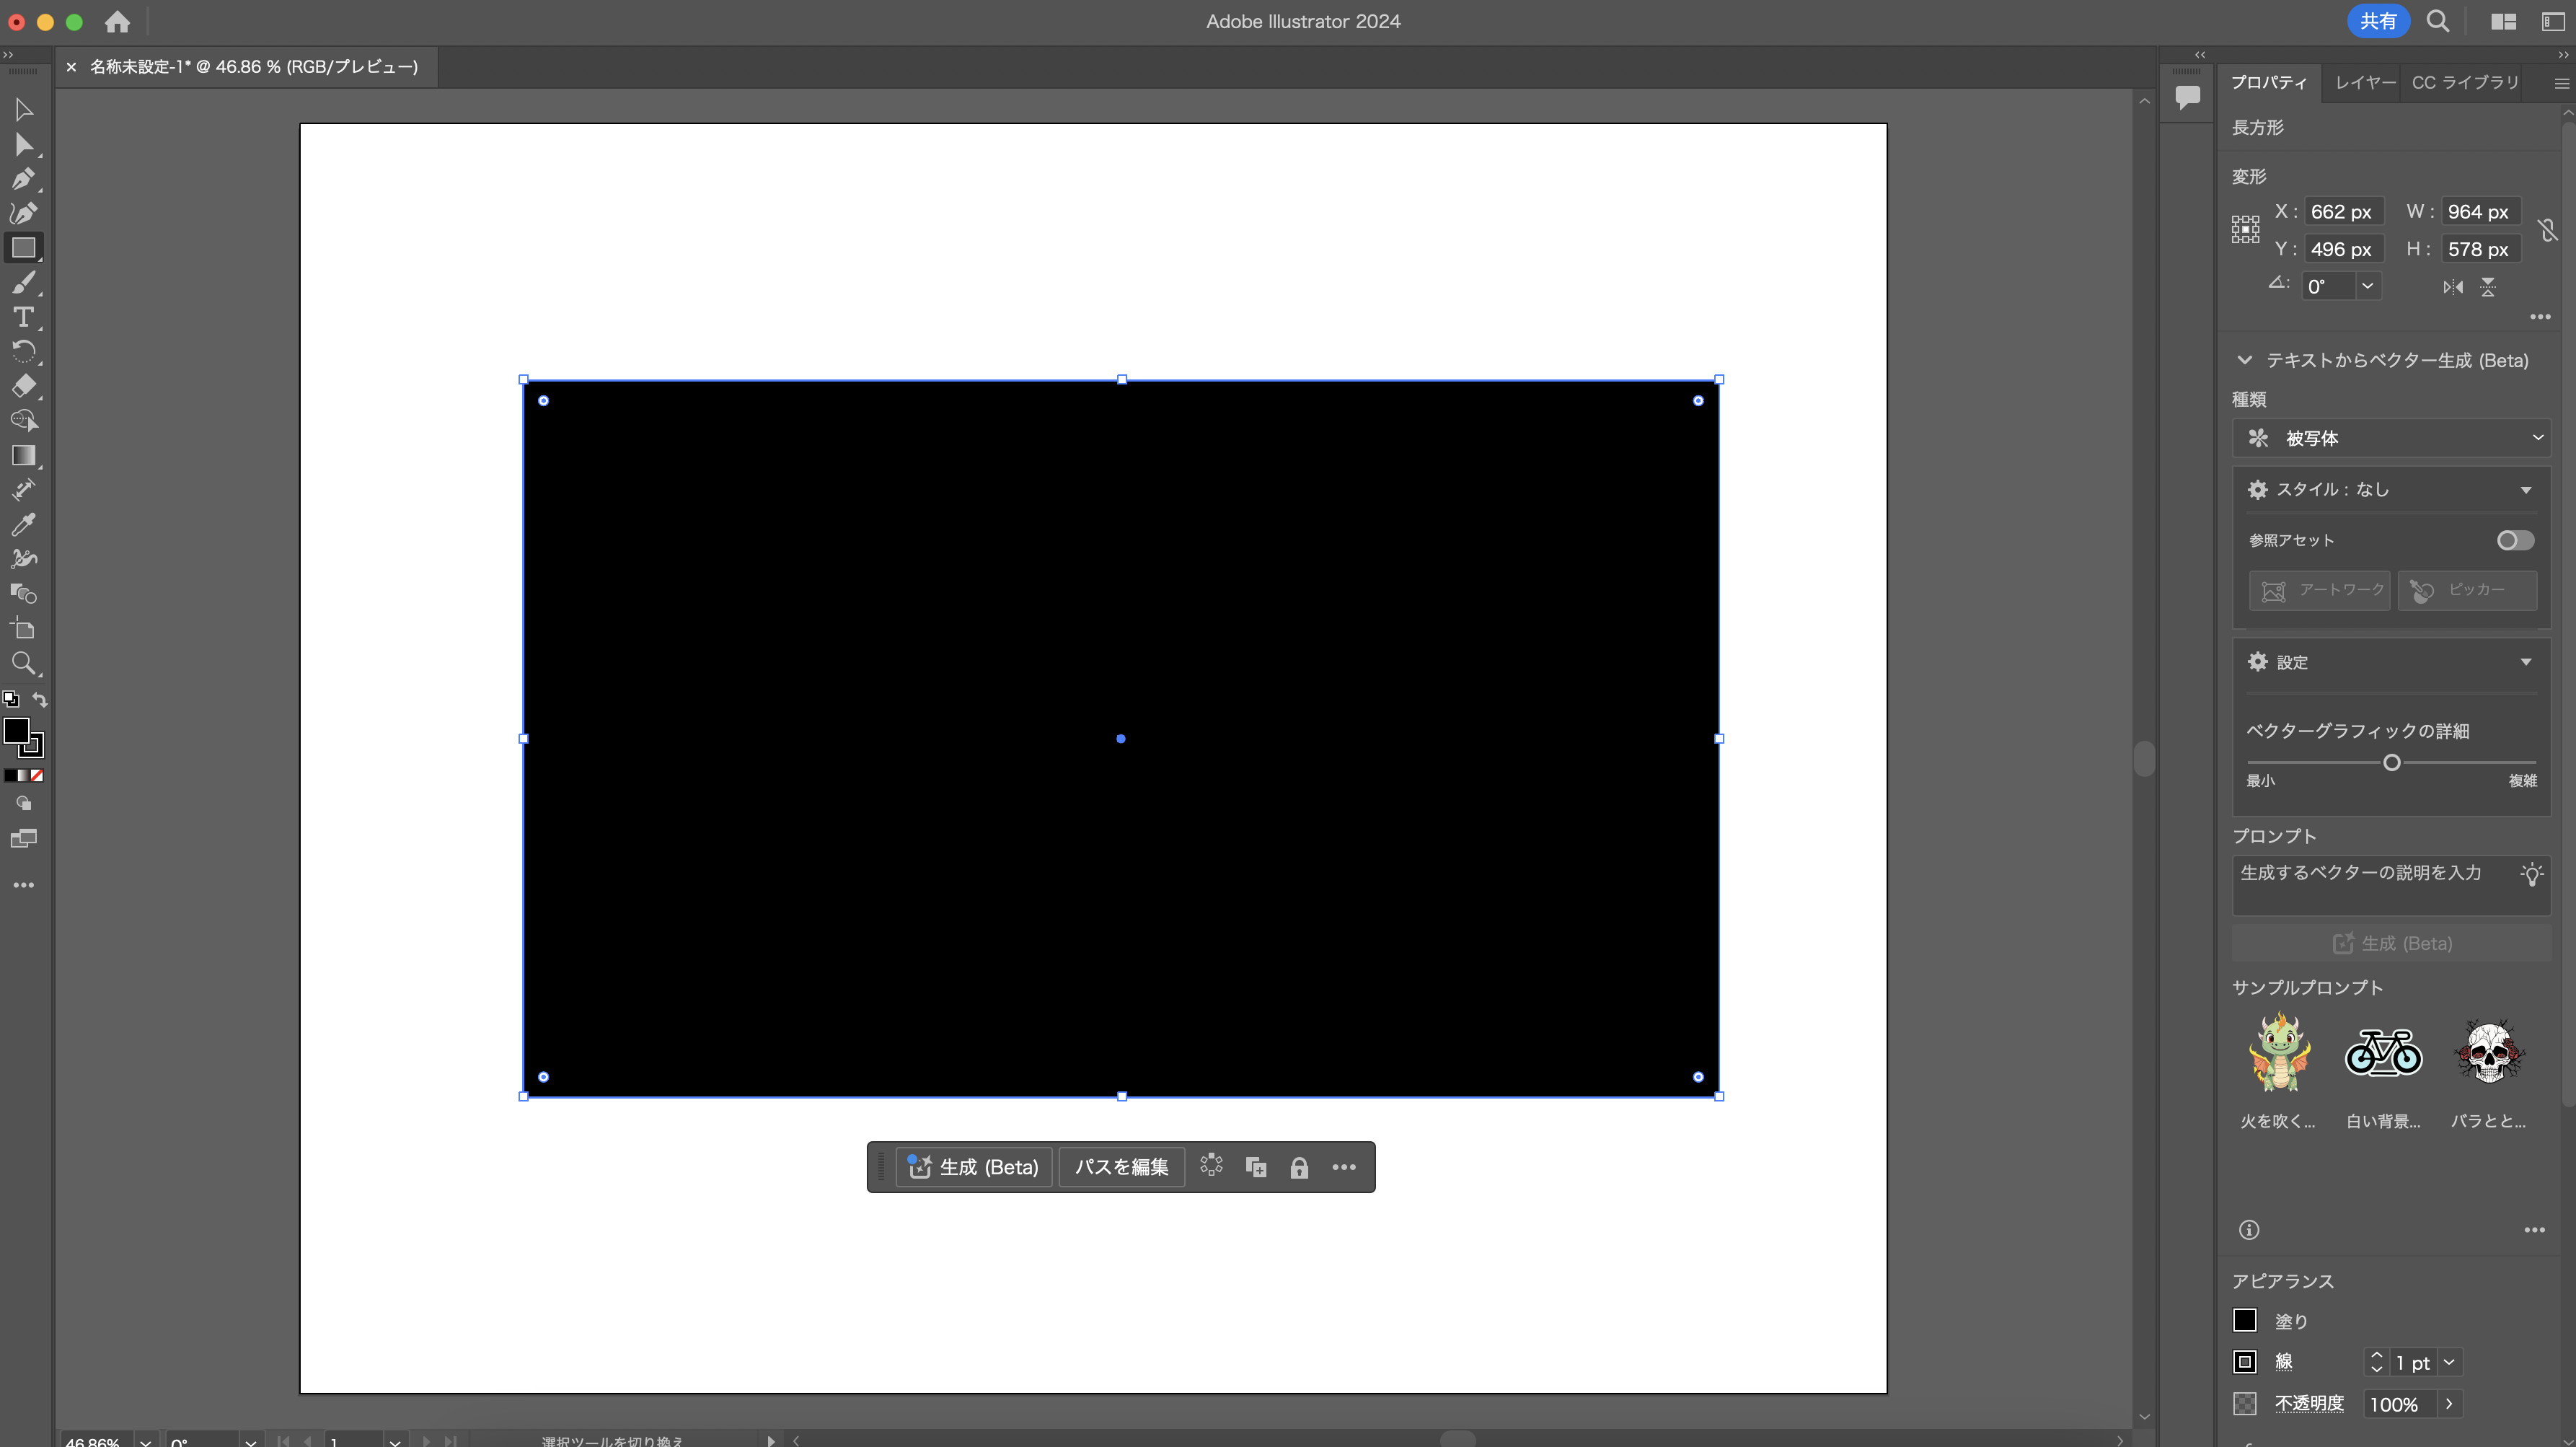Viewport: 2576px width, 1447px height.
Task: Click flip vertical icon in Transform
Action: point(2488,287)
